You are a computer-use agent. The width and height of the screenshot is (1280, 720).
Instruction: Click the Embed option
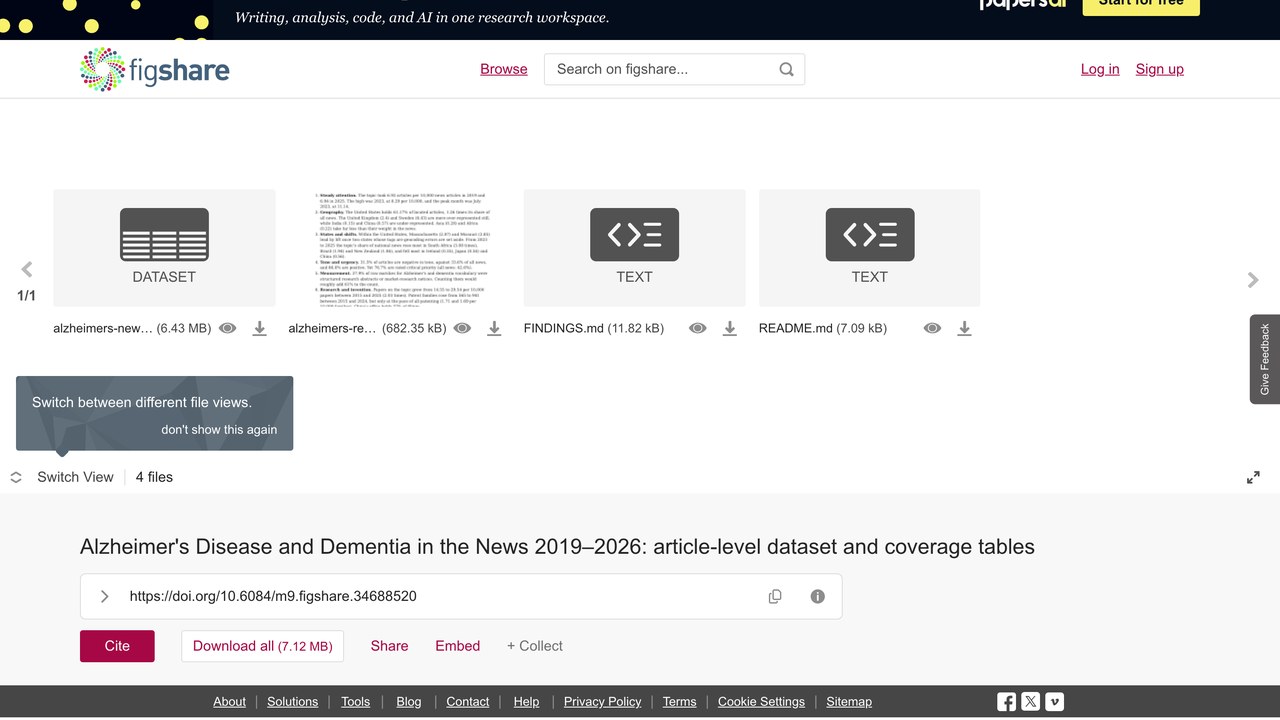pyautogui.click(x=458, y=646)
